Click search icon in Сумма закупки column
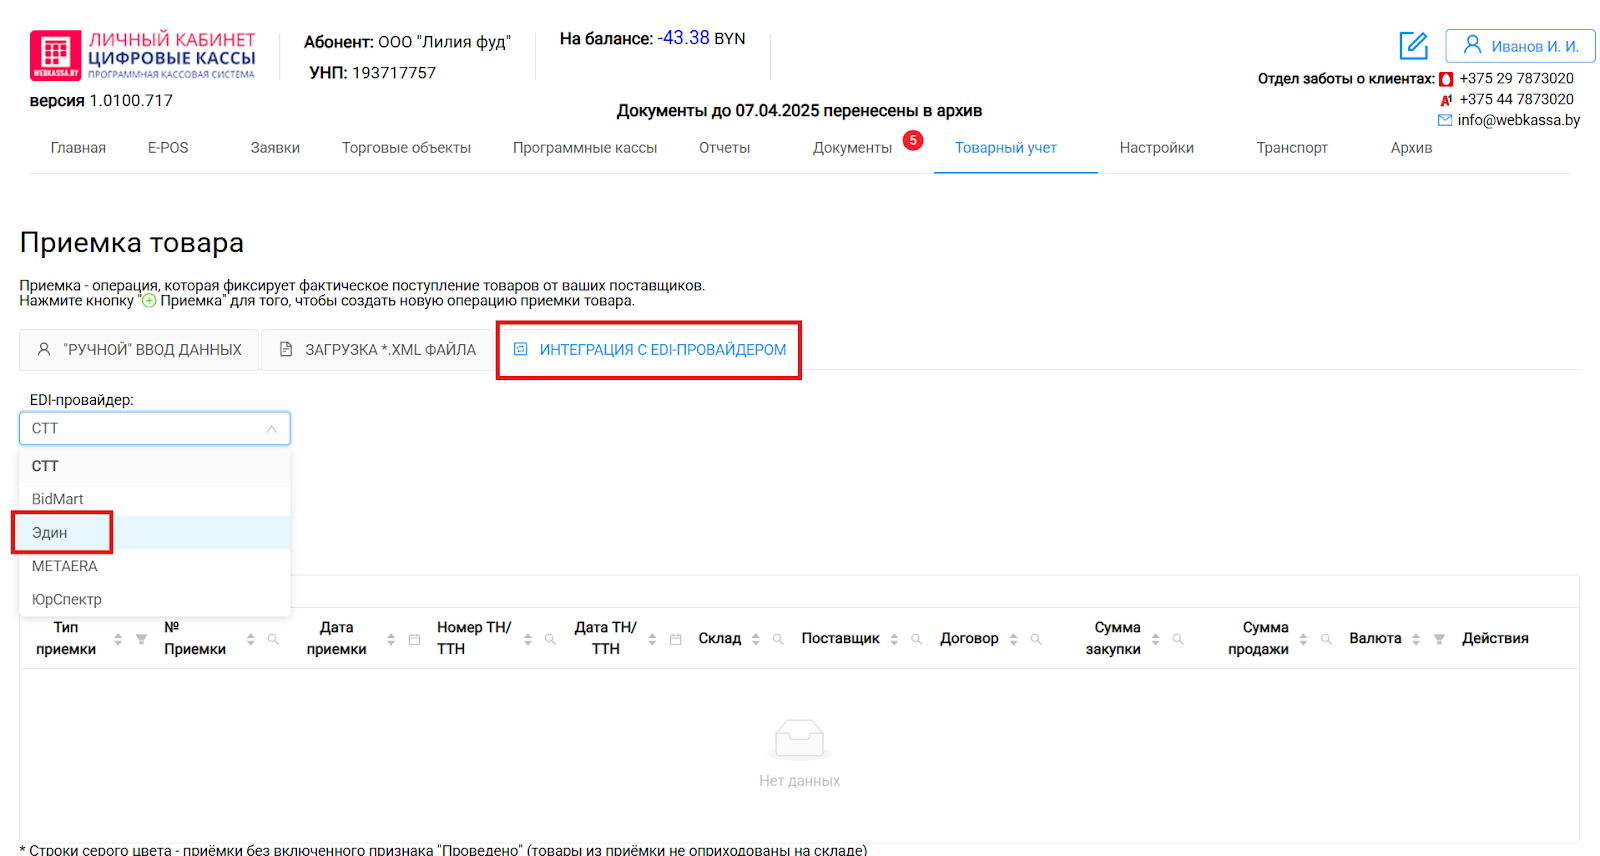1600x856 pixels. click(1178, 639)
